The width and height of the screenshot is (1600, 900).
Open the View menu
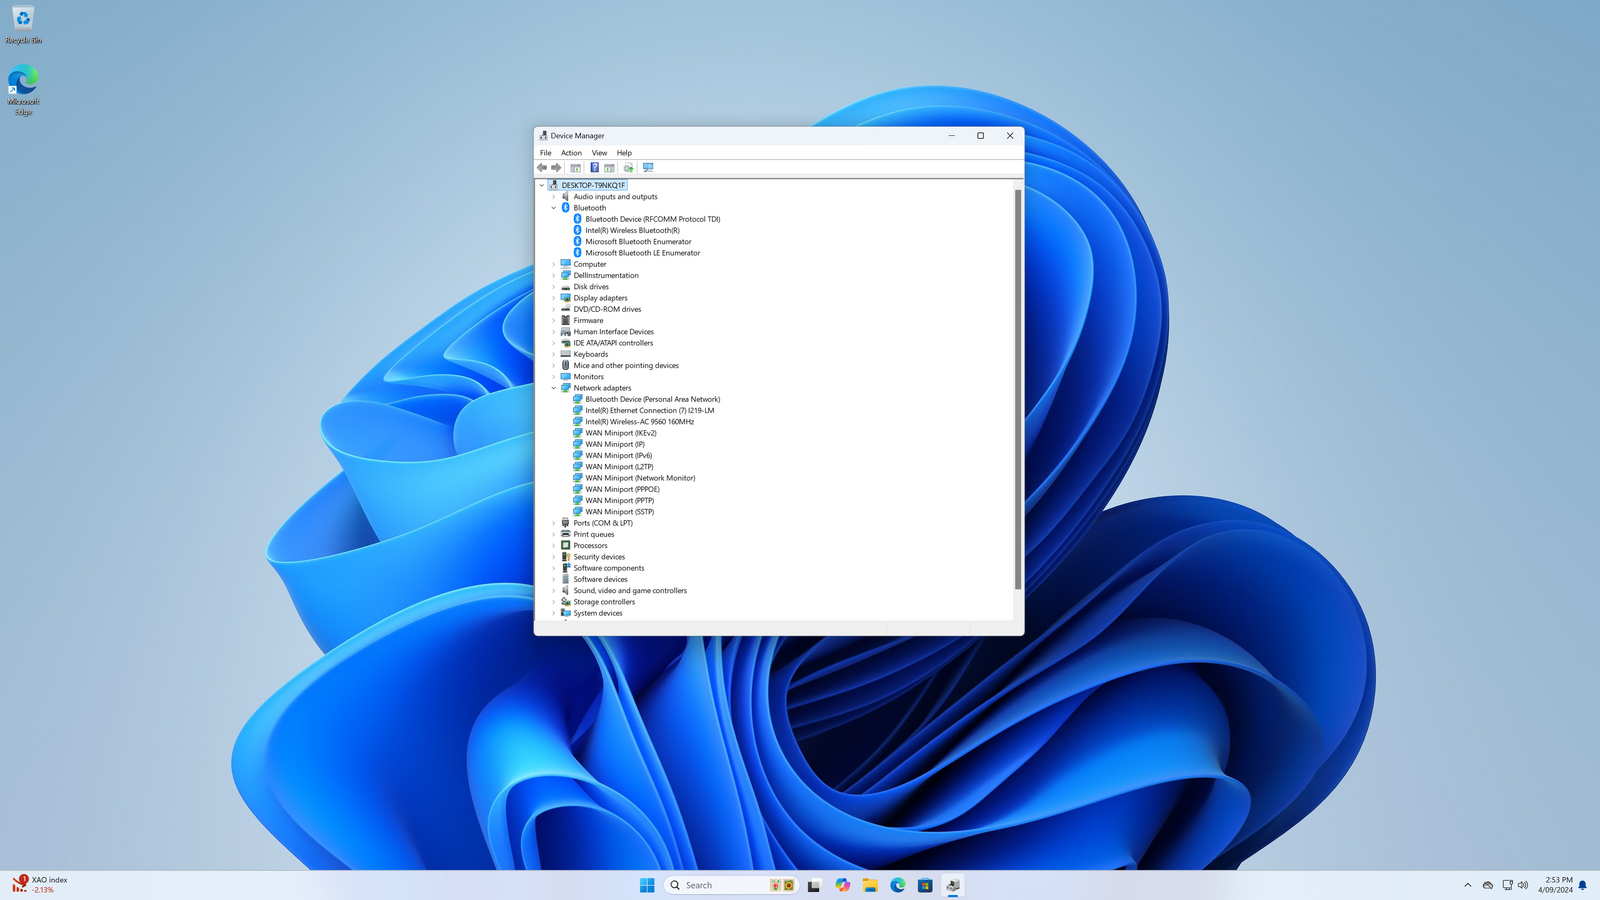pyautogui.click(x=599, y=153)
